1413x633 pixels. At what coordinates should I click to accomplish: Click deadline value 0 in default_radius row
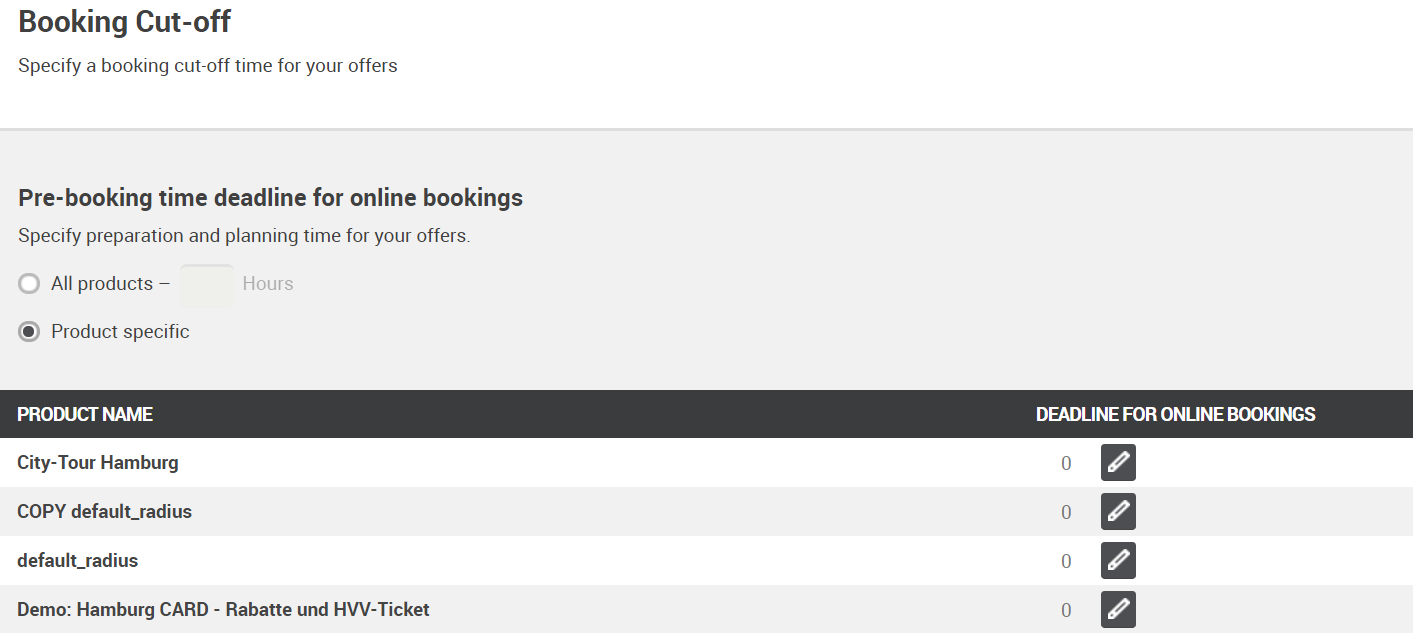(x=1066, y=562)
